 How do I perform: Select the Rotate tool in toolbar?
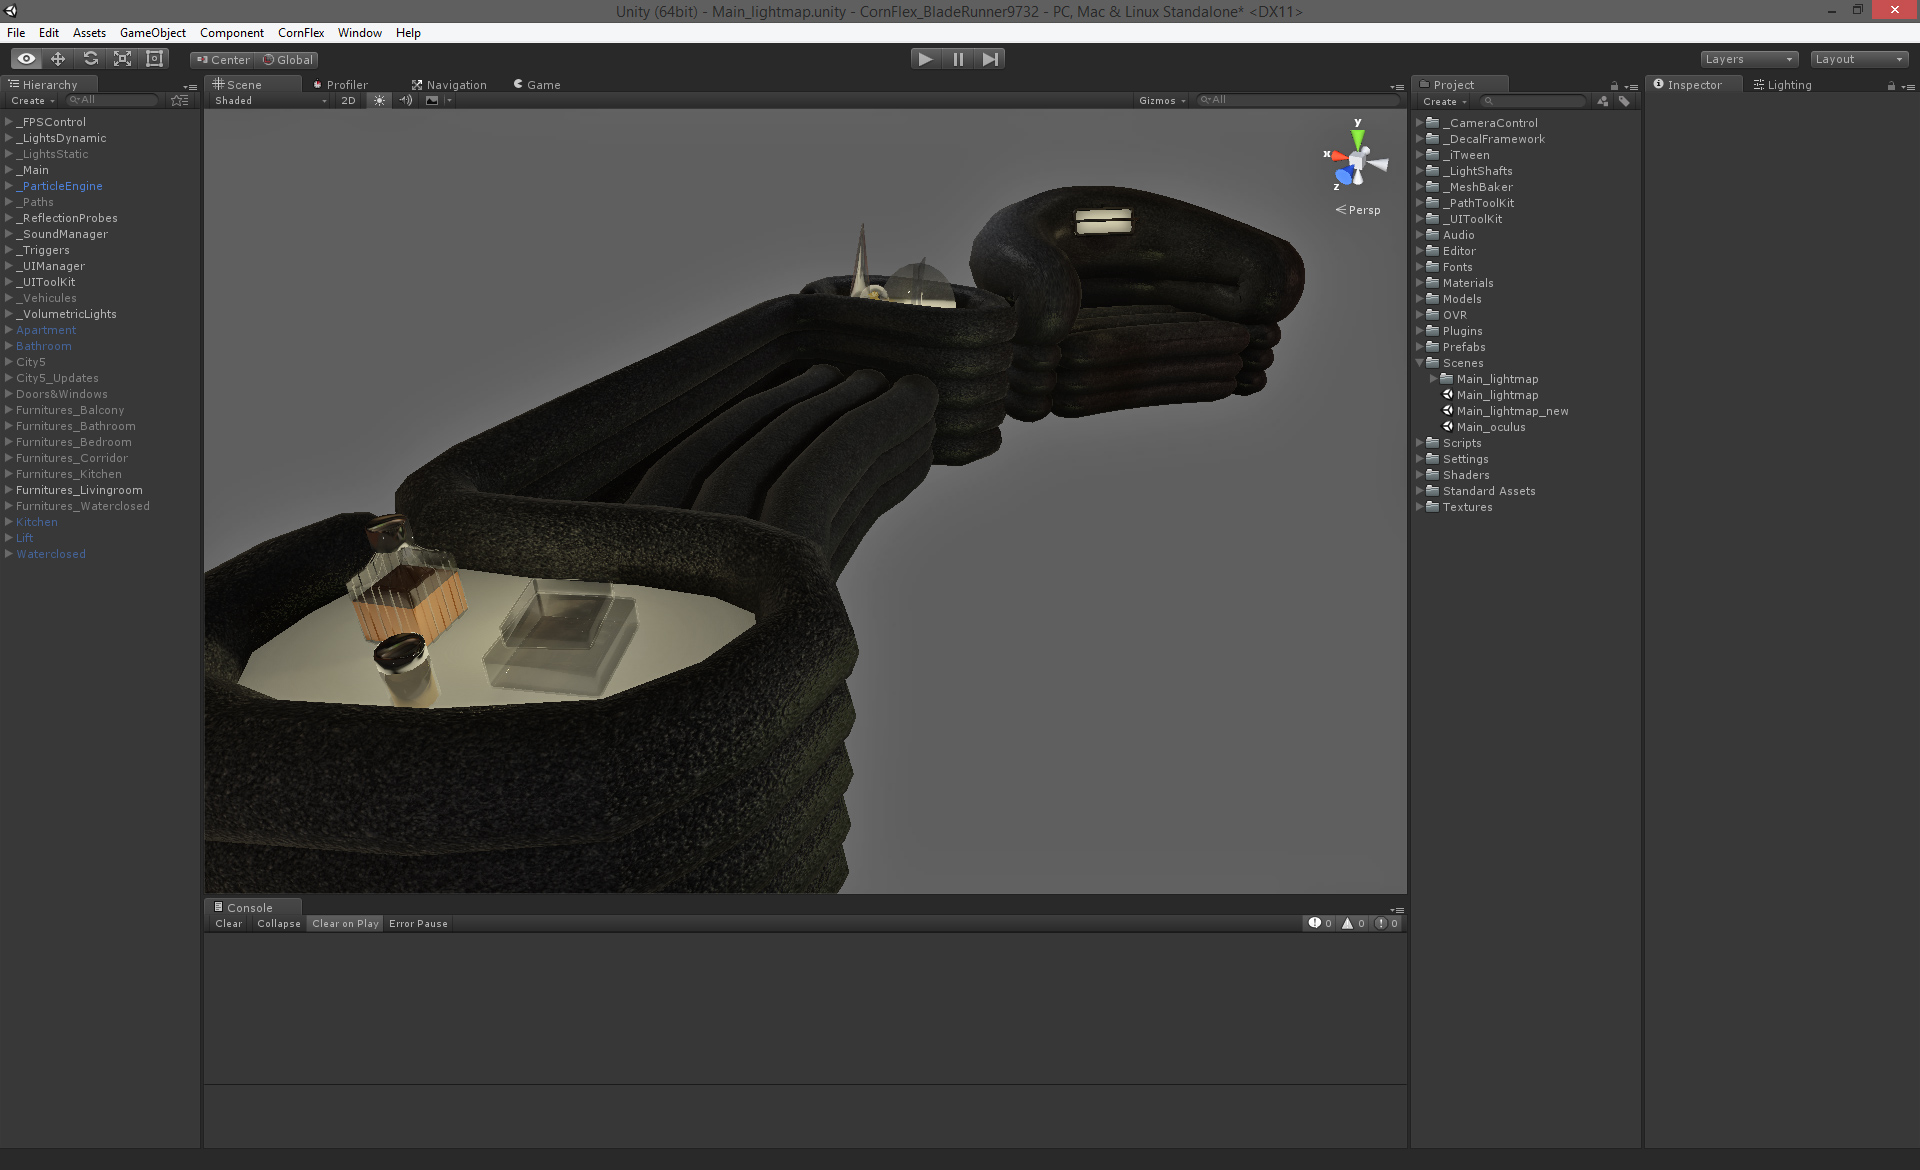coord(90,59)
